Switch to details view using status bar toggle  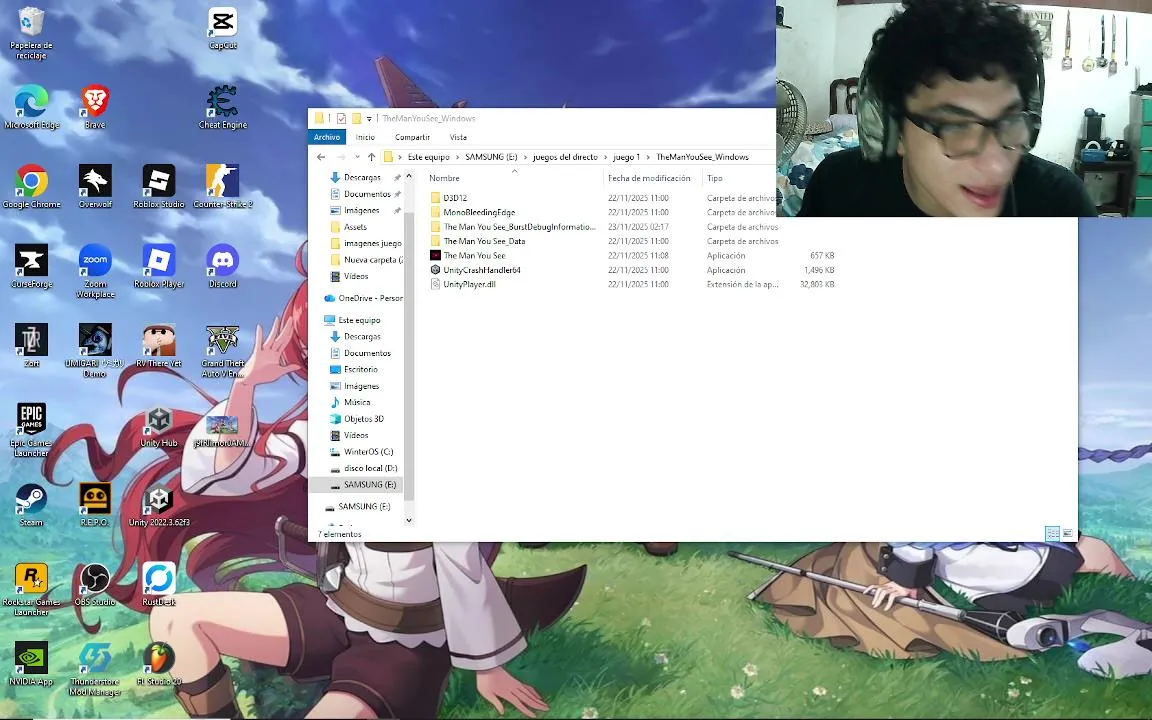[x=1052, y=533]
